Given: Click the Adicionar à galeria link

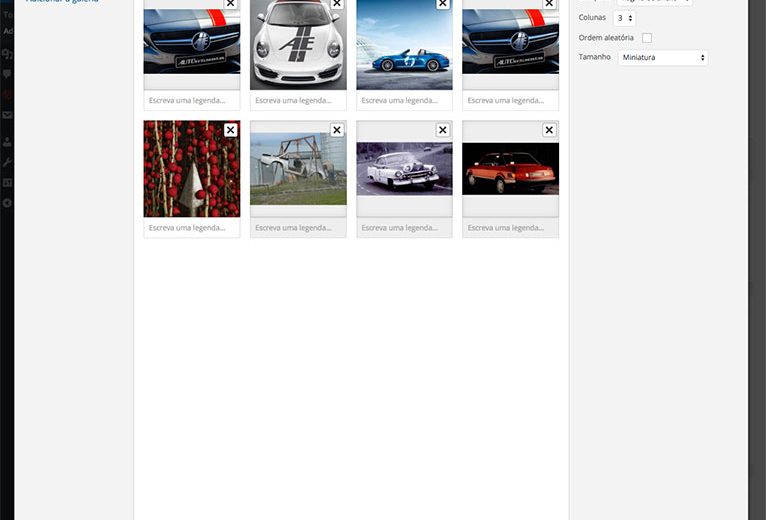Looking at the screenshot, I should pyautogui.click(x=62, y=2).
